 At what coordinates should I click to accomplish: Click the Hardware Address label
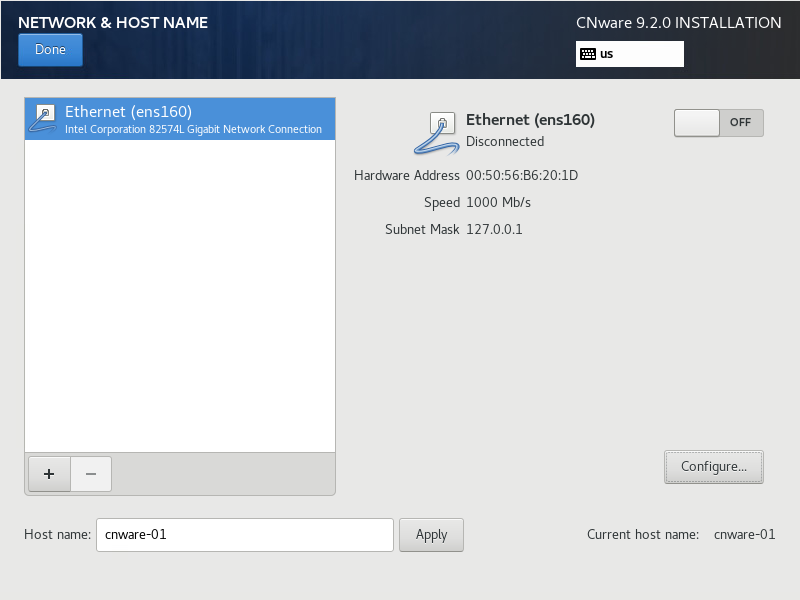tap(407, 176)
